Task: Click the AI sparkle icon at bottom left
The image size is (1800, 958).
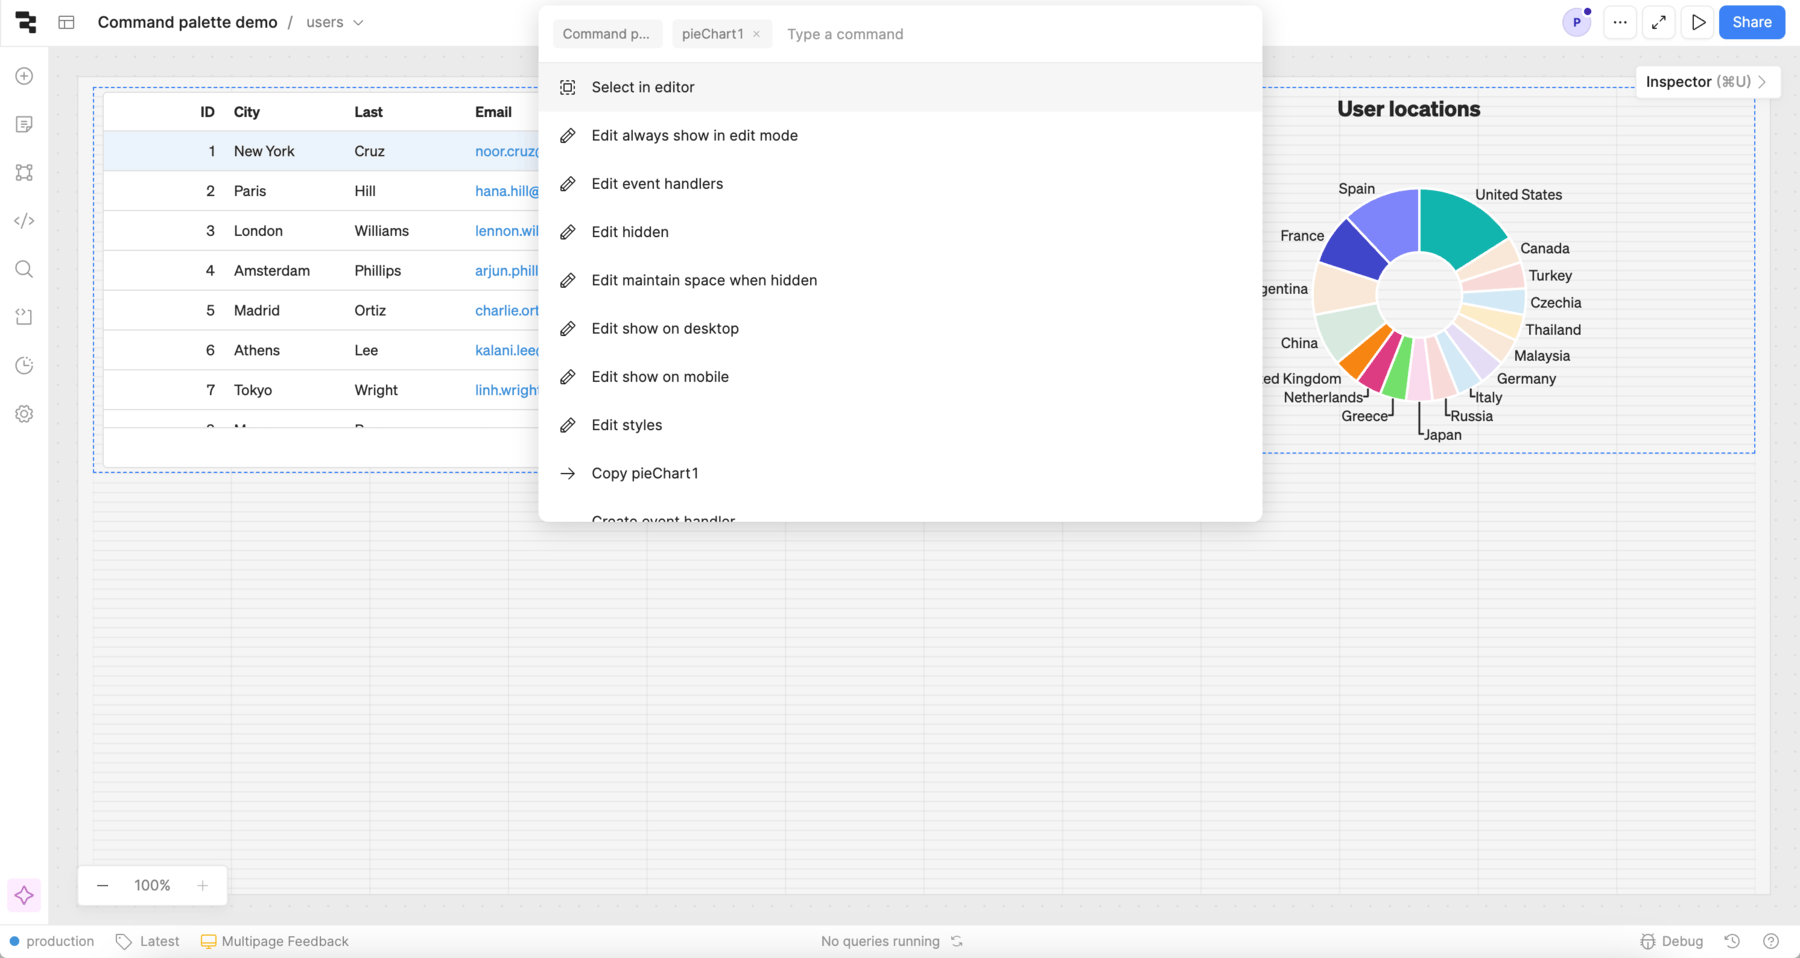Action: pyautogui.click(x=25, y=895)
